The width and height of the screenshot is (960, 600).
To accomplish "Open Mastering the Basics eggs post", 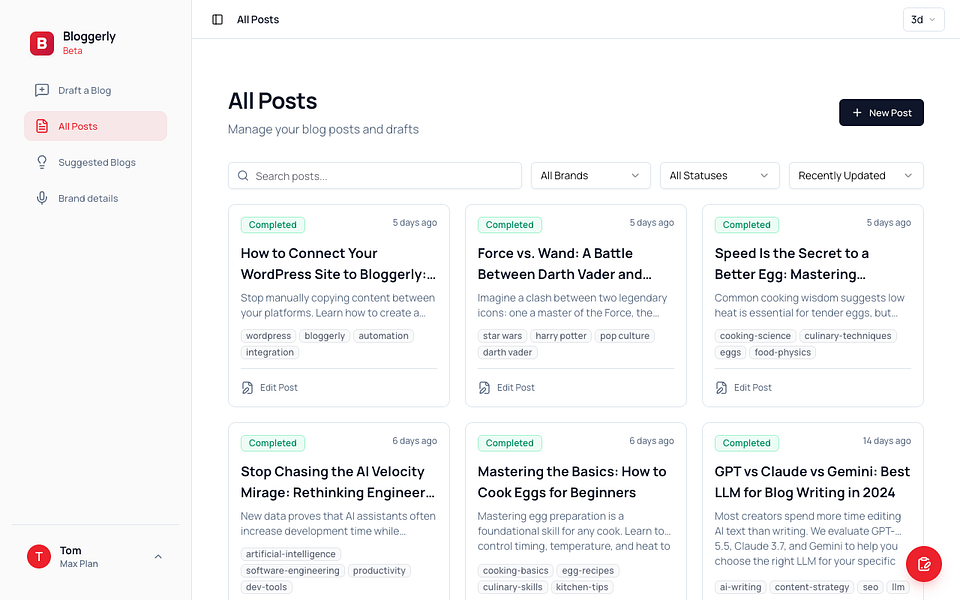I will pos(572,482).
